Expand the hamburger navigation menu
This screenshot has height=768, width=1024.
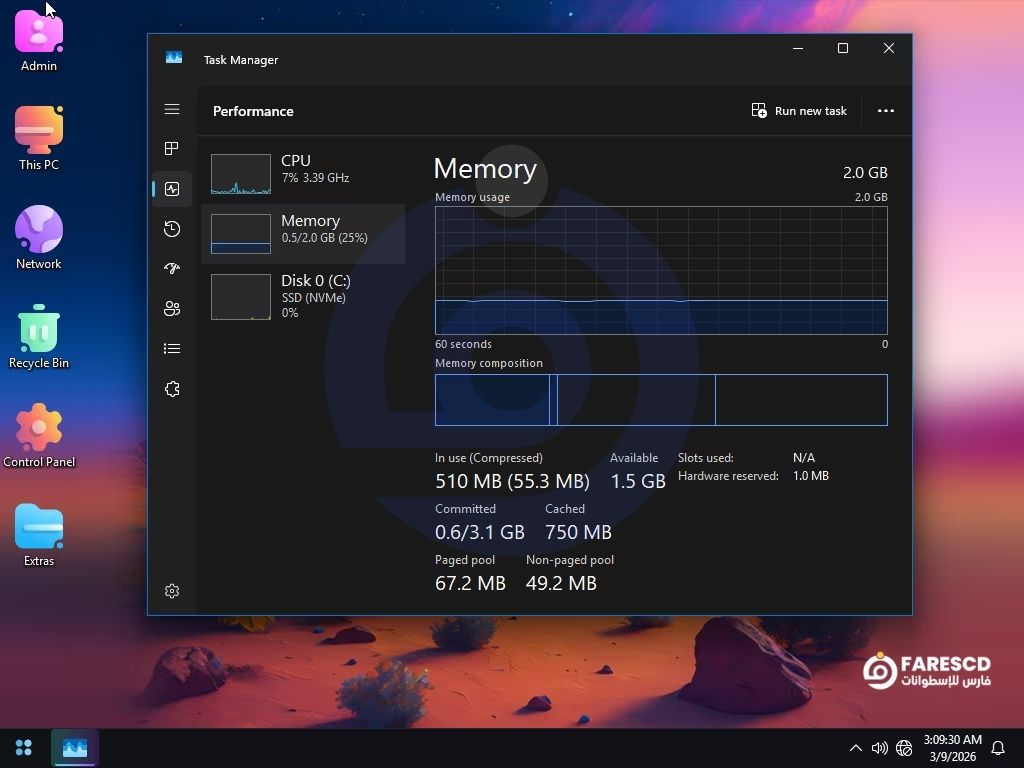click(172, 109)
